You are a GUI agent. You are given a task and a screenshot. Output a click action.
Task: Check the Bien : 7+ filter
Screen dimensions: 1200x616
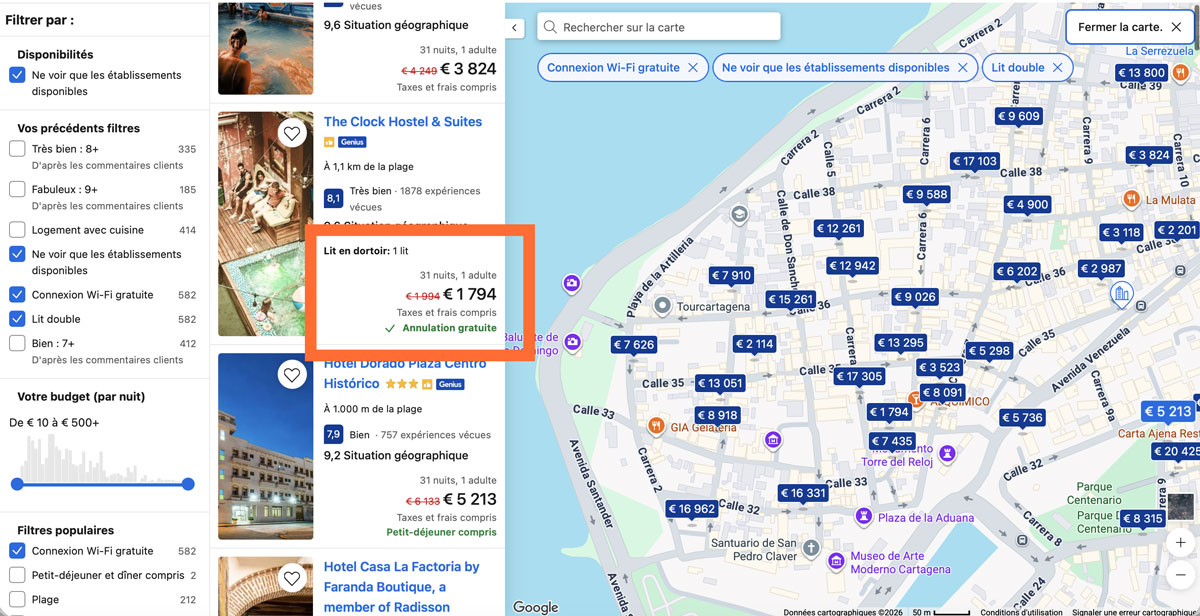17,343
